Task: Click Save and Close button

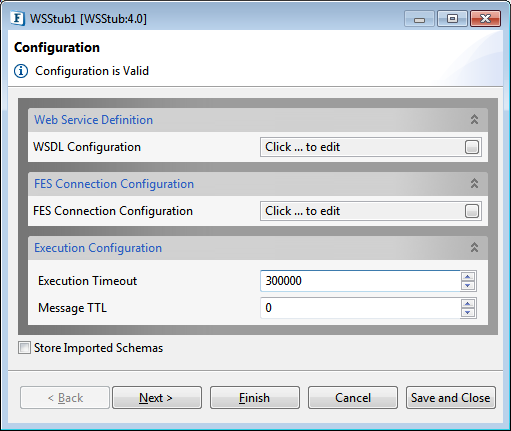Action: click(451, 398)
